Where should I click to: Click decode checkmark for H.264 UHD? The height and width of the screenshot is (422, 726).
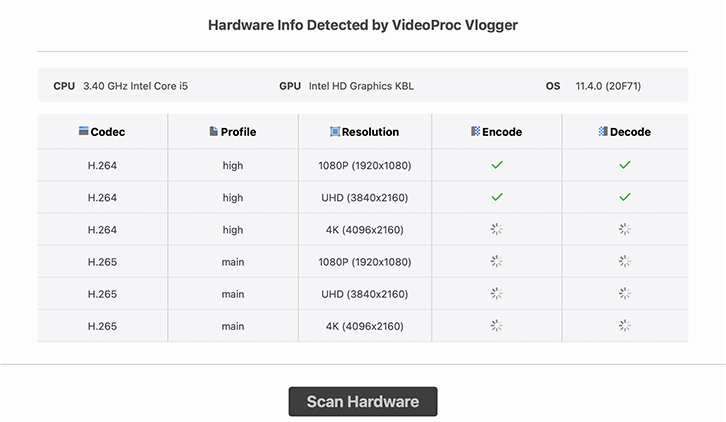tap(625, 197)
